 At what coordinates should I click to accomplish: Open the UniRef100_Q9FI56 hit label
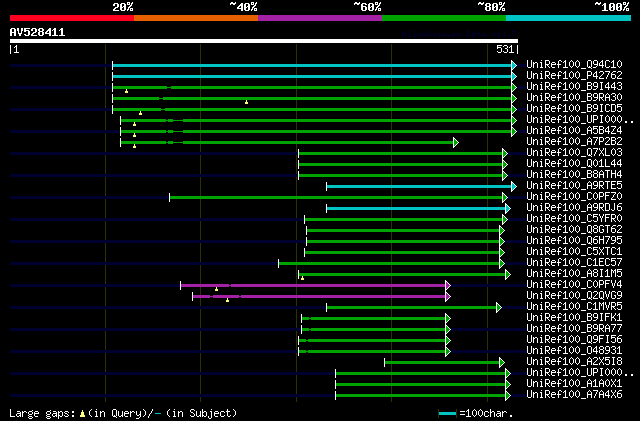click(574, 340)
